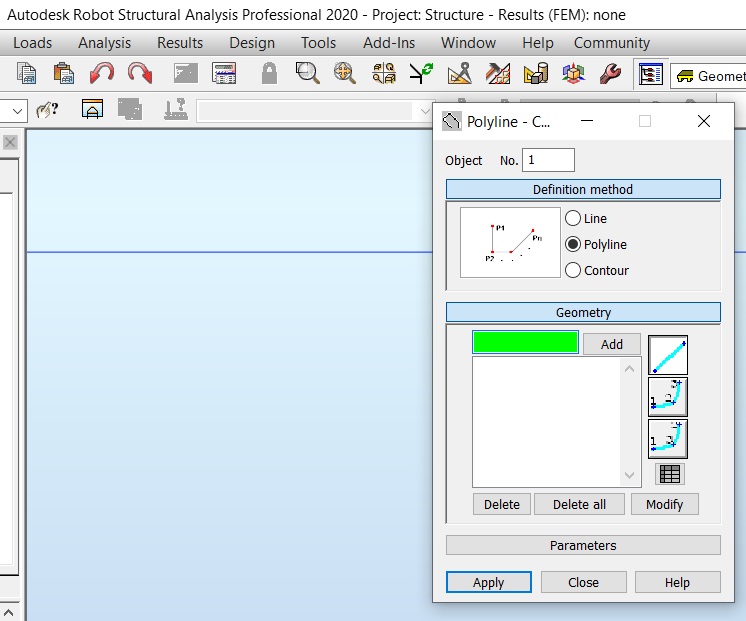Select the Zoom window magnifier icon
The width and height of the screenshot is (746, 621).
pos(307,74)
